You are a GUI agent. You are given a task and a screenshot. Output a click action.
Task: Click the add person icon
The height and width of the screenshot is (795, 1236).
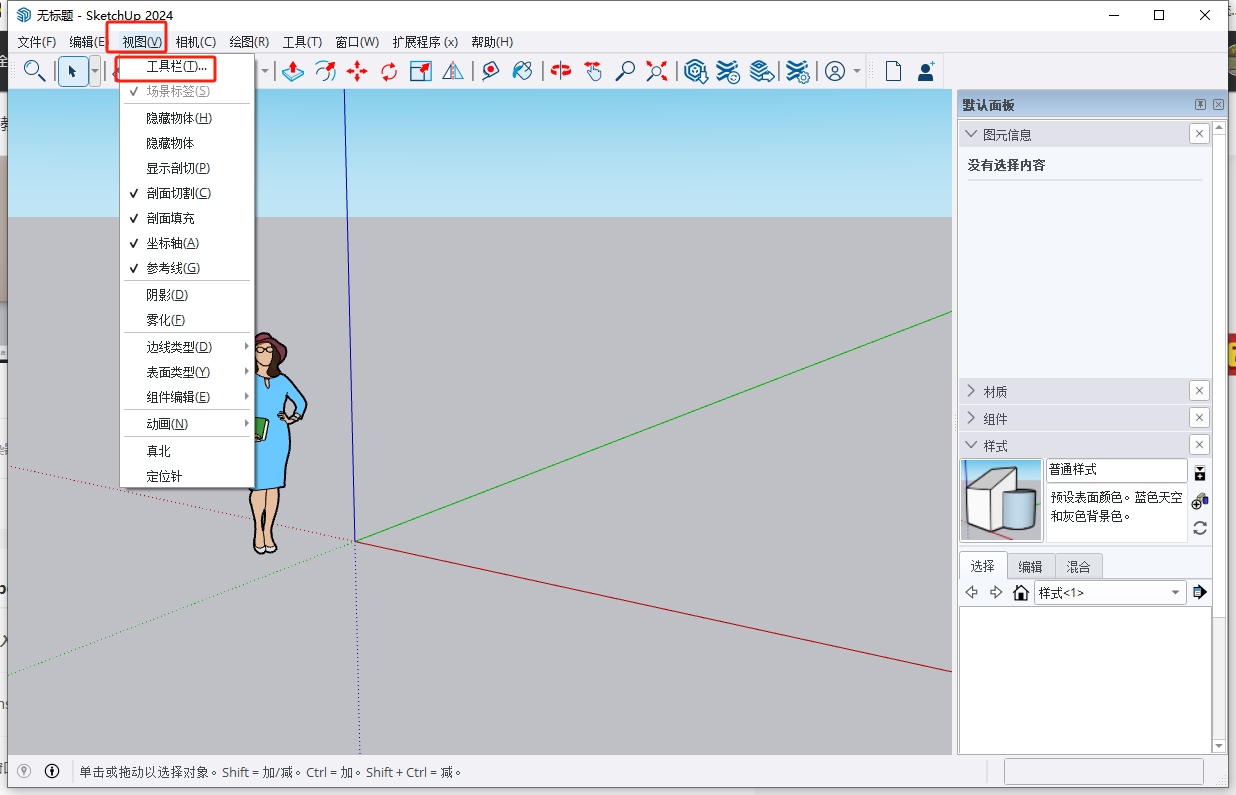926,71
